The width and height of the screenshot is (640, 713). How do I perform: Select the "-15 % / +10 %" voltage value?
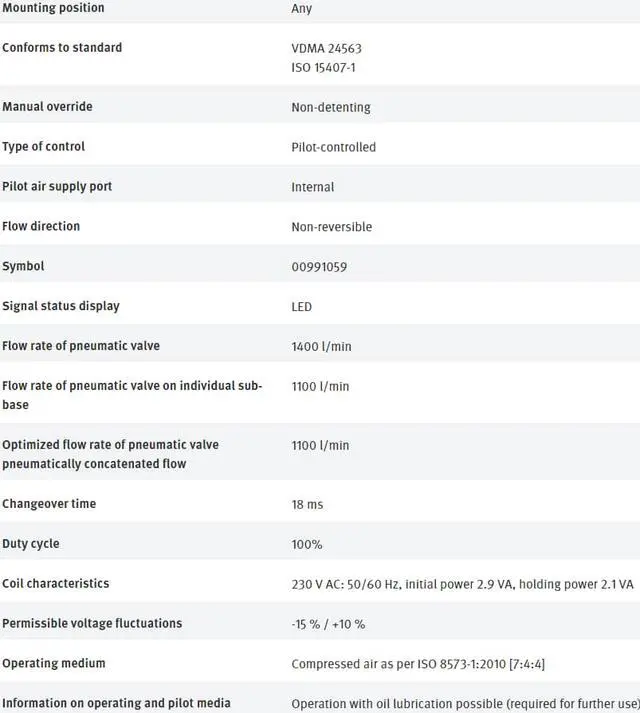tap(328, 624)
